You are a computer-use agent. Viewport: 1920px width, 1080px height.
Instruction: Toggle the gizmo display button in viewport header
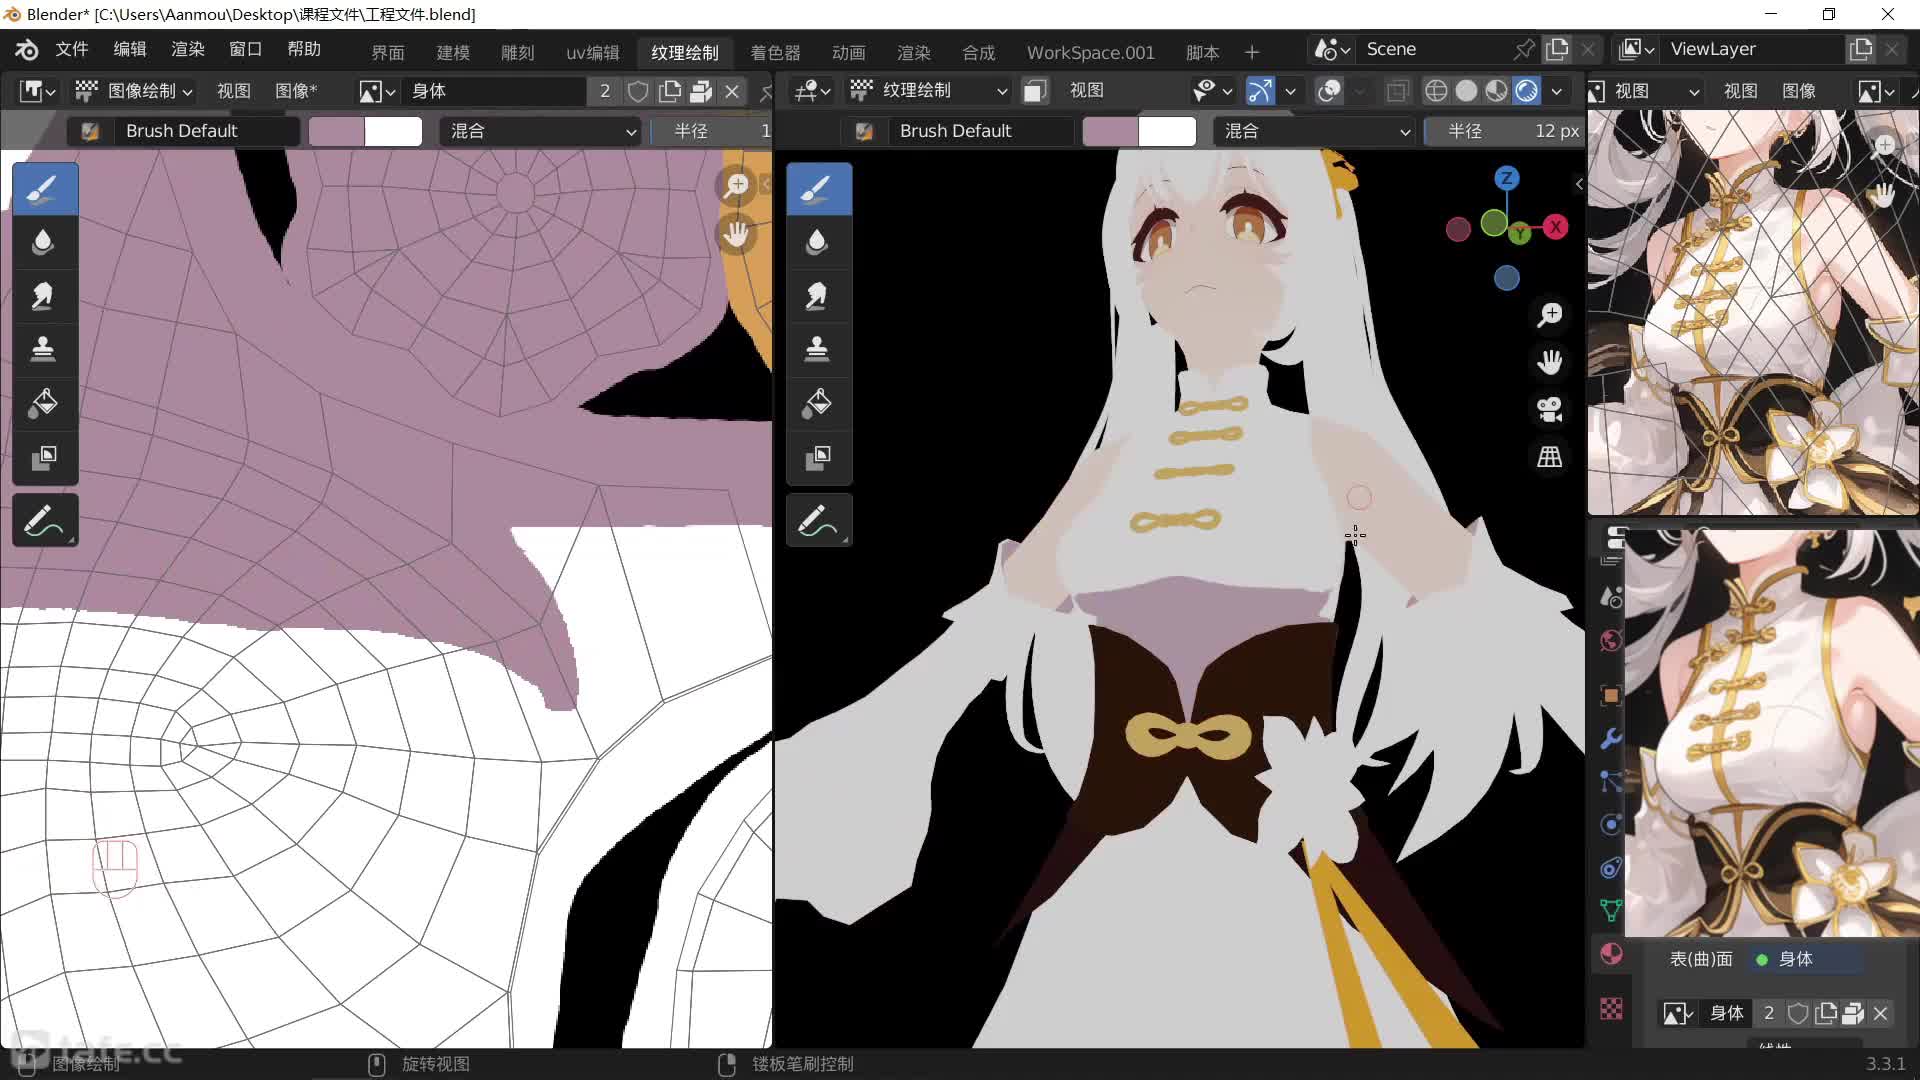[x=1260, y=91]
